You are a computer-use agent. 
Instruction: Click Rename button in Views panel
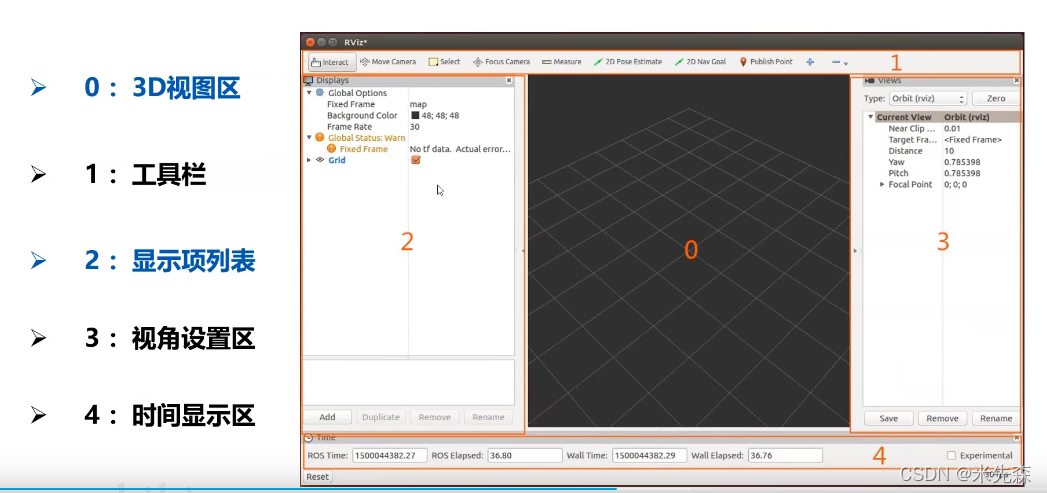coord(996,418)
